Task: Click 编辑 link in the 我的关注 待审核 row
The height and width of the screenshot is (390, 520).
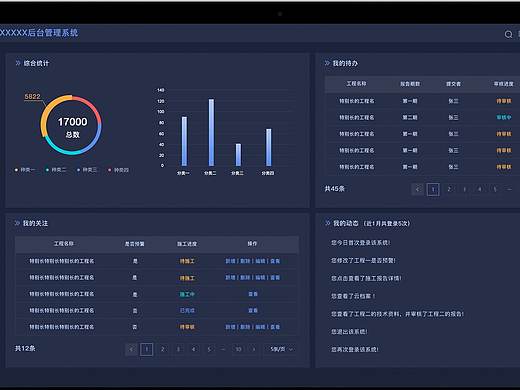Action: [x=260, y=327]
